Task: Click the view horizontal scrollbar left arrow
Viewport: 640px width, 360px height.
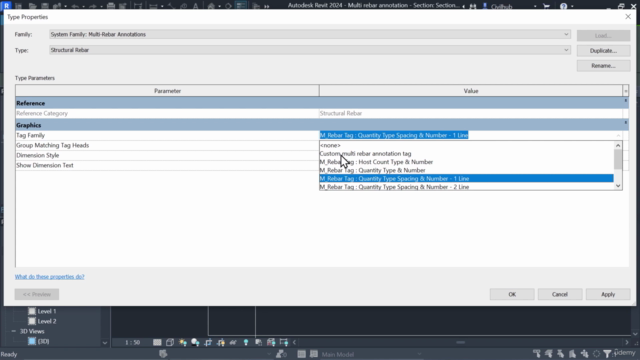Action: 294,342
